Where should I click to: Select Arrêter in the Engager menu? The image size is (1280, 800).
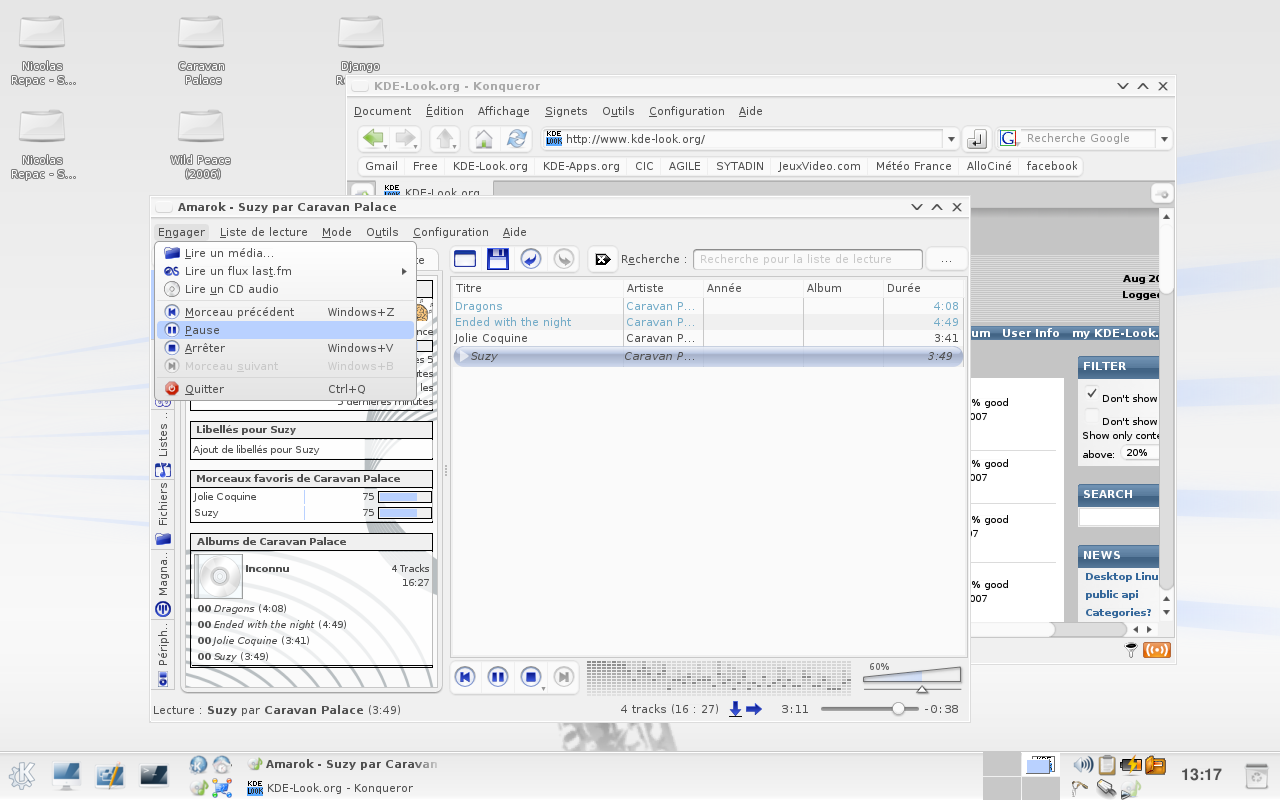pos(285,348)
